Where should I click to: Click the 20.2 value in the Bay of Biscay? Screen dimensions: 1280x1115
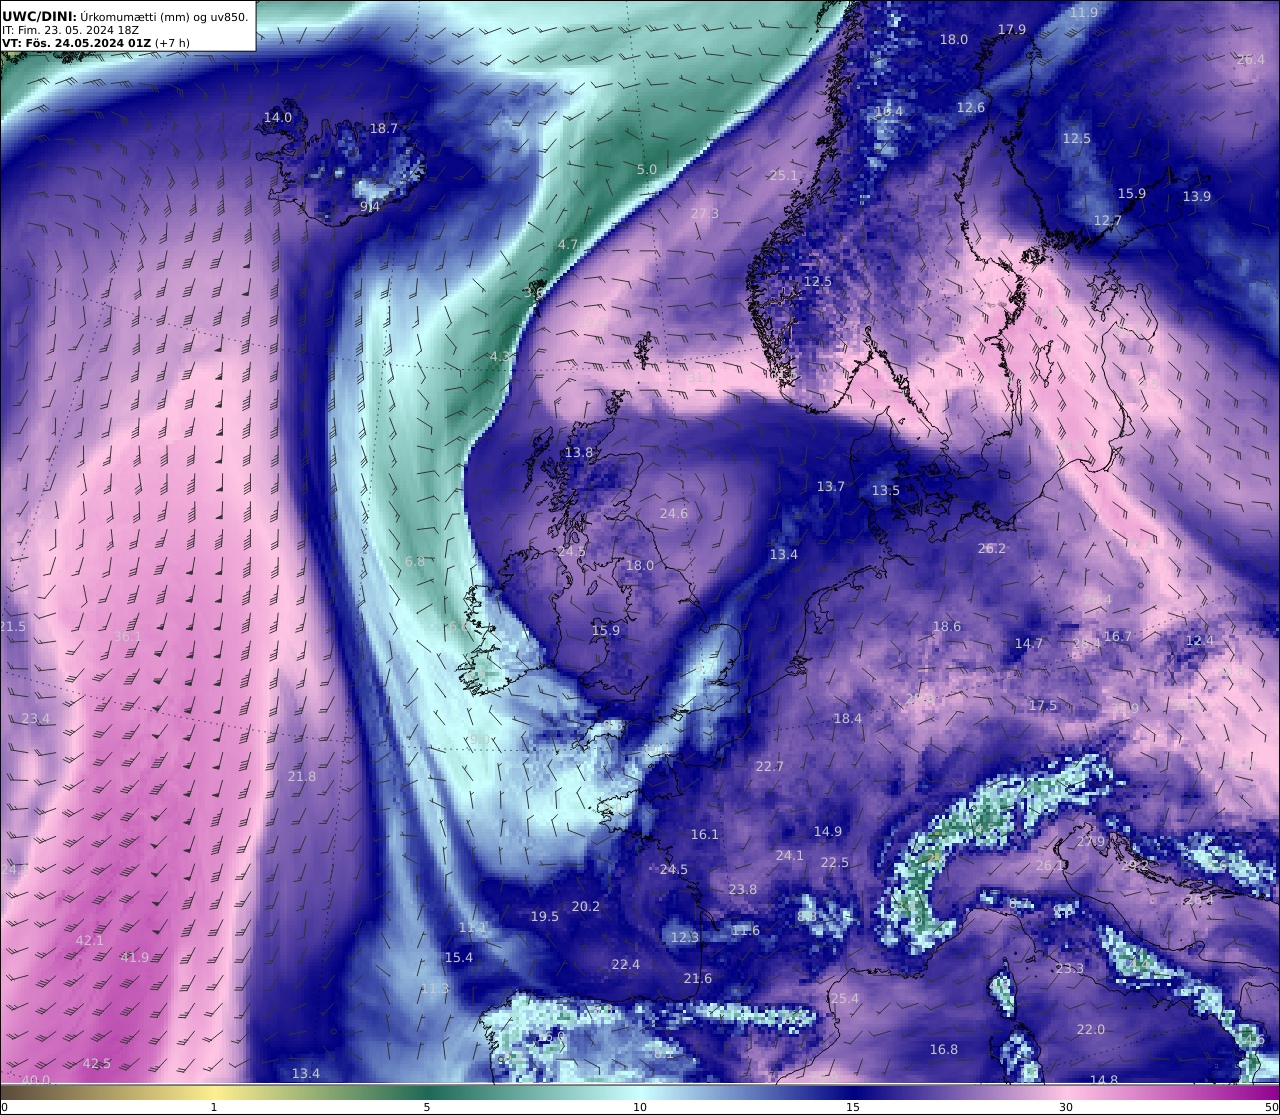586,906
